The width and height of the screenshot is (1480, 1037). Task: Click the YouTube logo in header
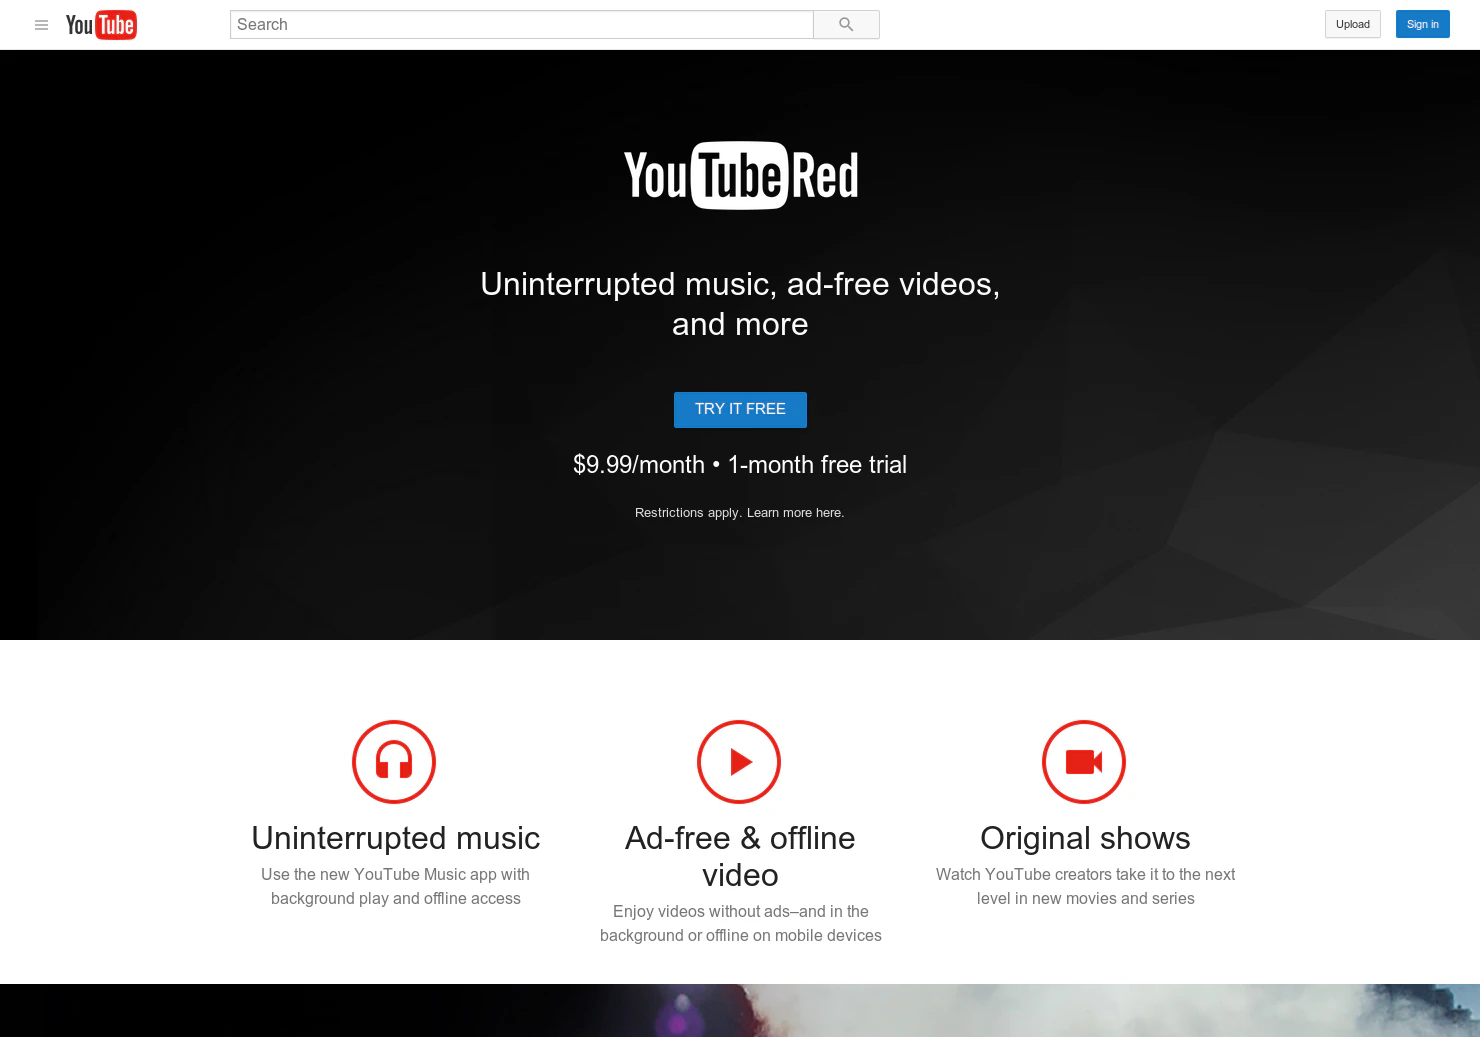pos(101,25)
